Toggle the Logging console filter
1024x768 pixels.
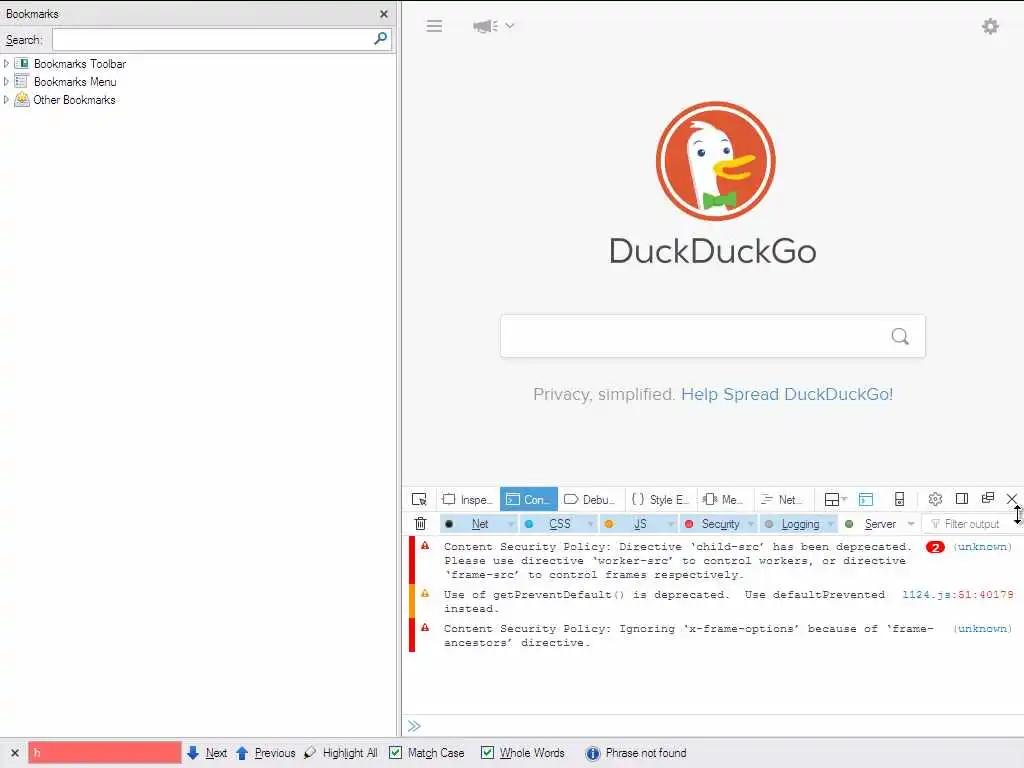(792, 524)
